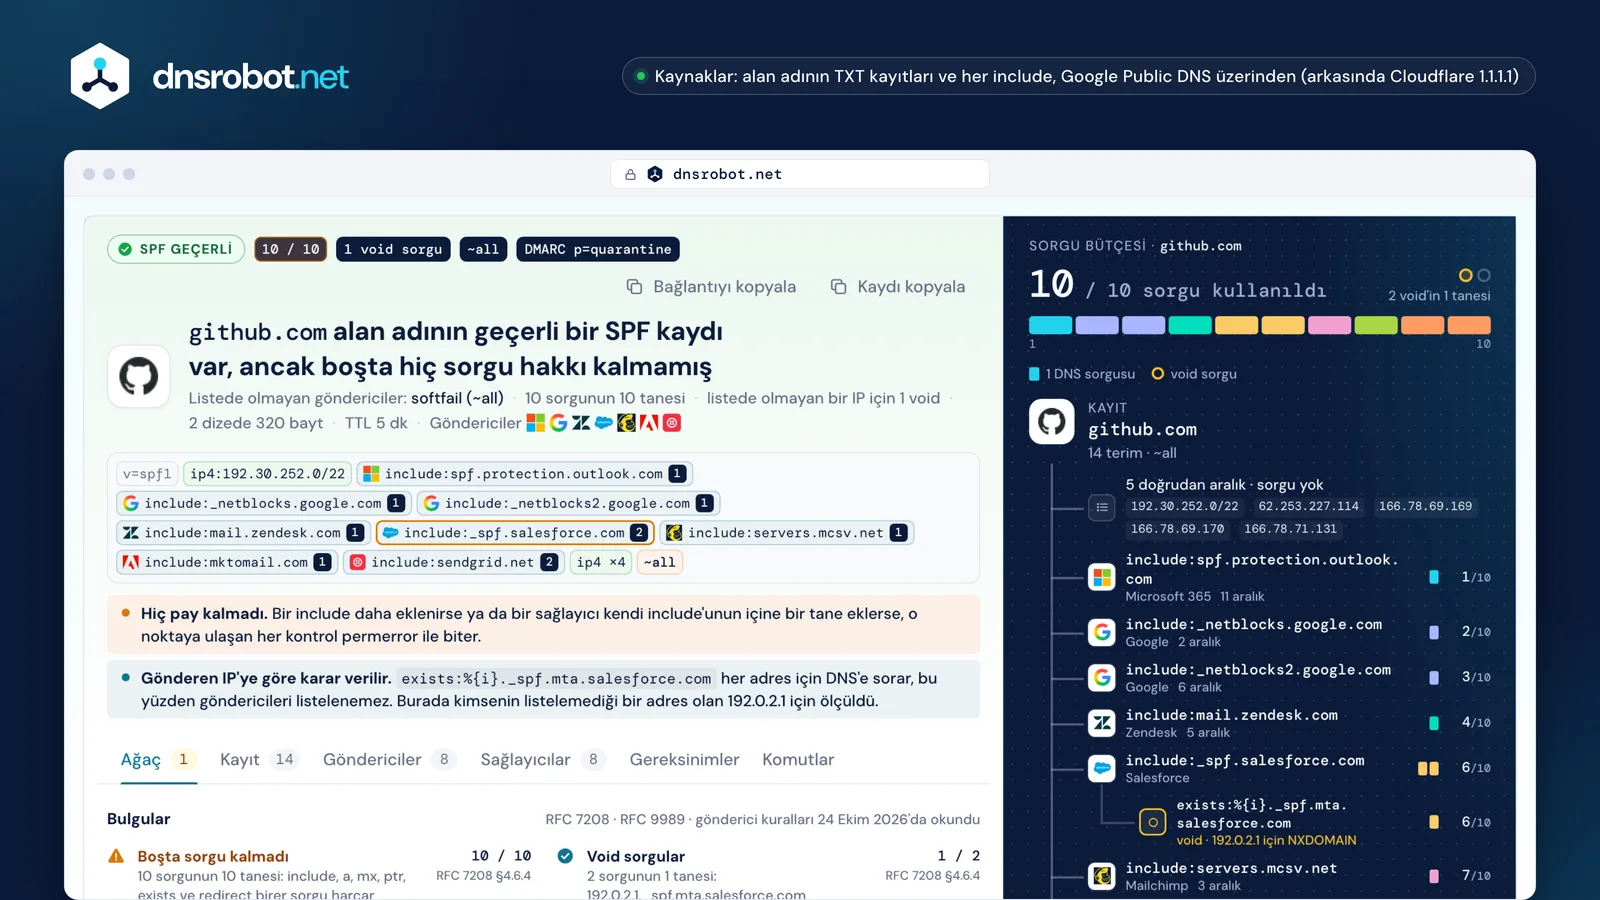Click the Salesforce icon in the query tree
Screen dimensions: 1600x900
1102,768
